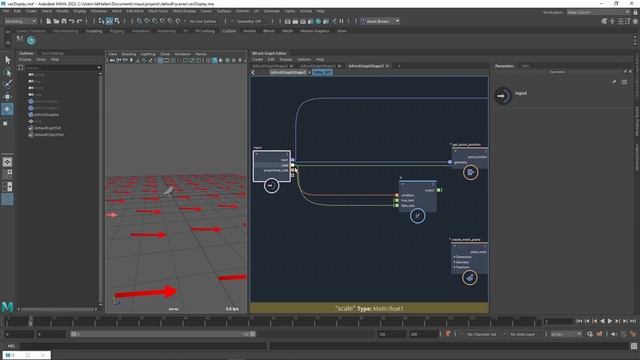Open the playback speed fps dropdown
The image size is (640, 360).
tap(566, 334)
